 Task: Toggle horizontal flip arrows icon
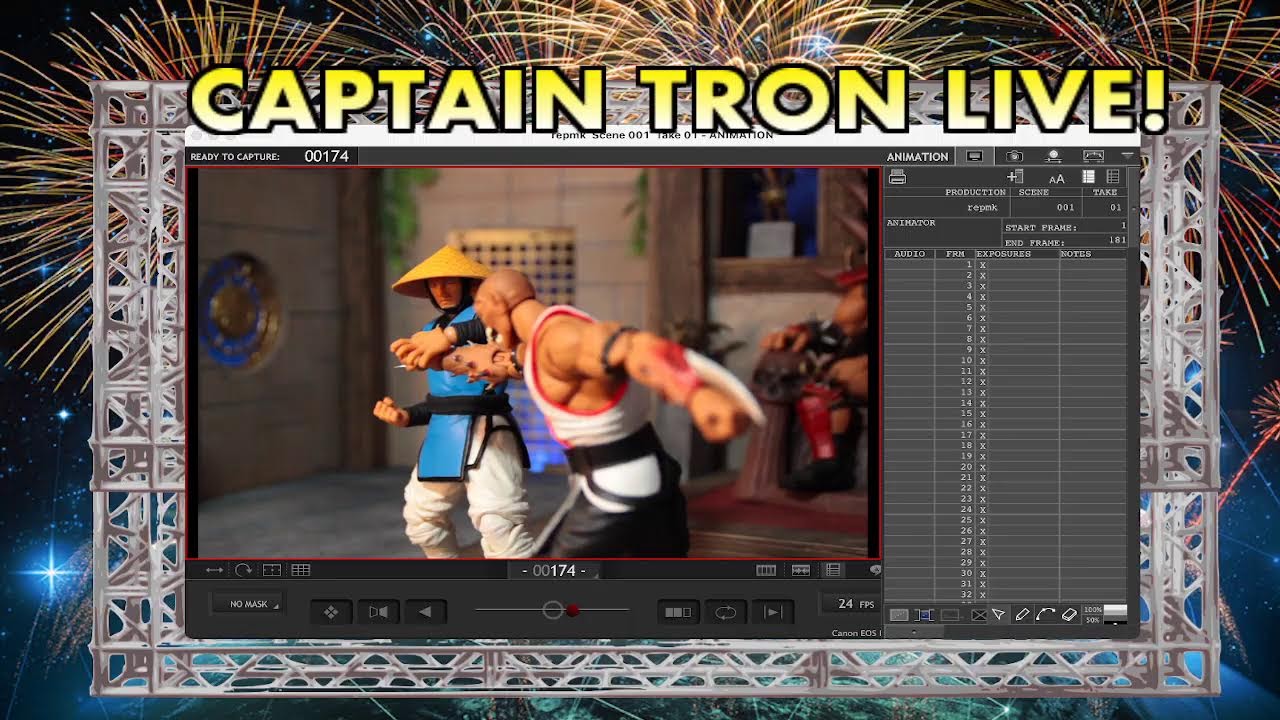tap(214, 570)
